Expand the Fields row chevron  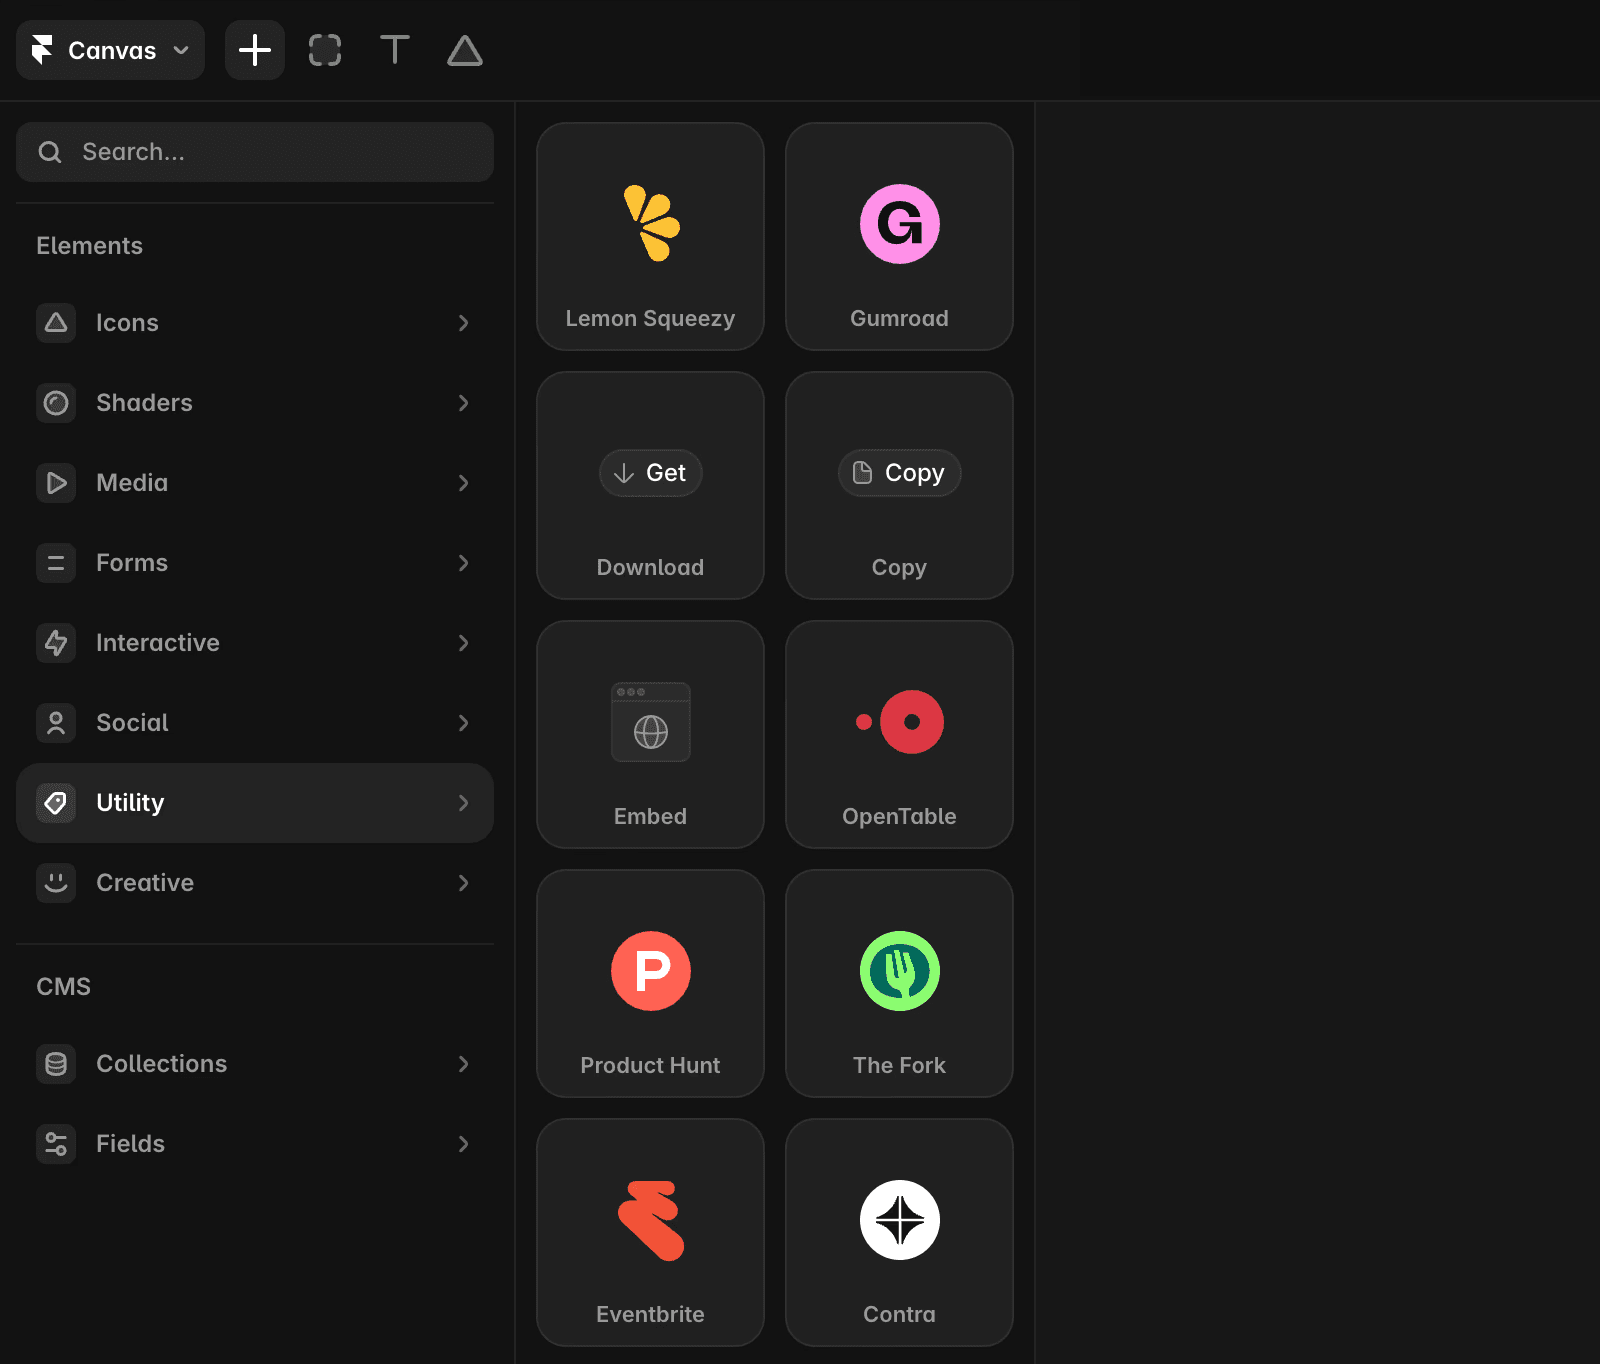[x=463, y=1144]
